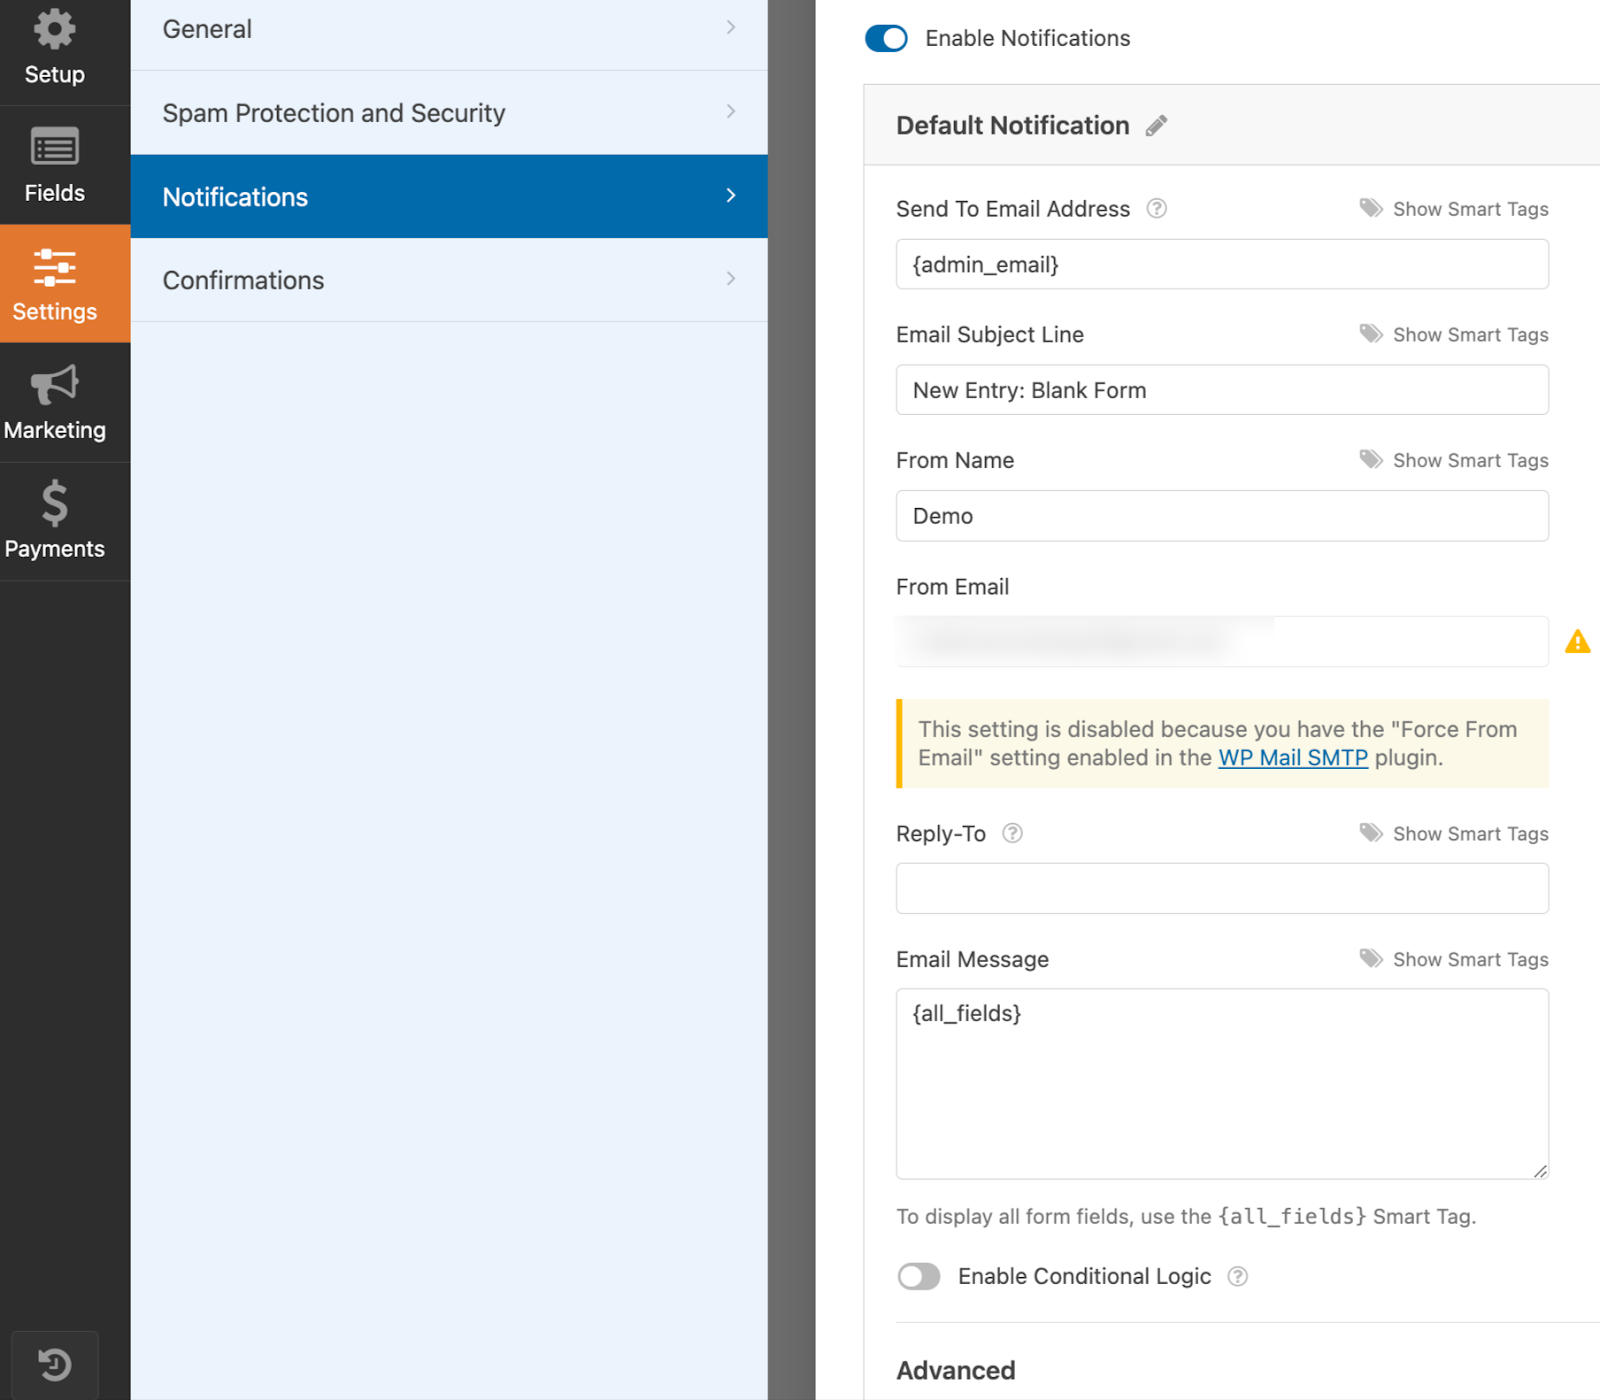This screenshot has width=1600, height=1400.
Task: Show help for Send To Email Address
Action: point(1156,209)
